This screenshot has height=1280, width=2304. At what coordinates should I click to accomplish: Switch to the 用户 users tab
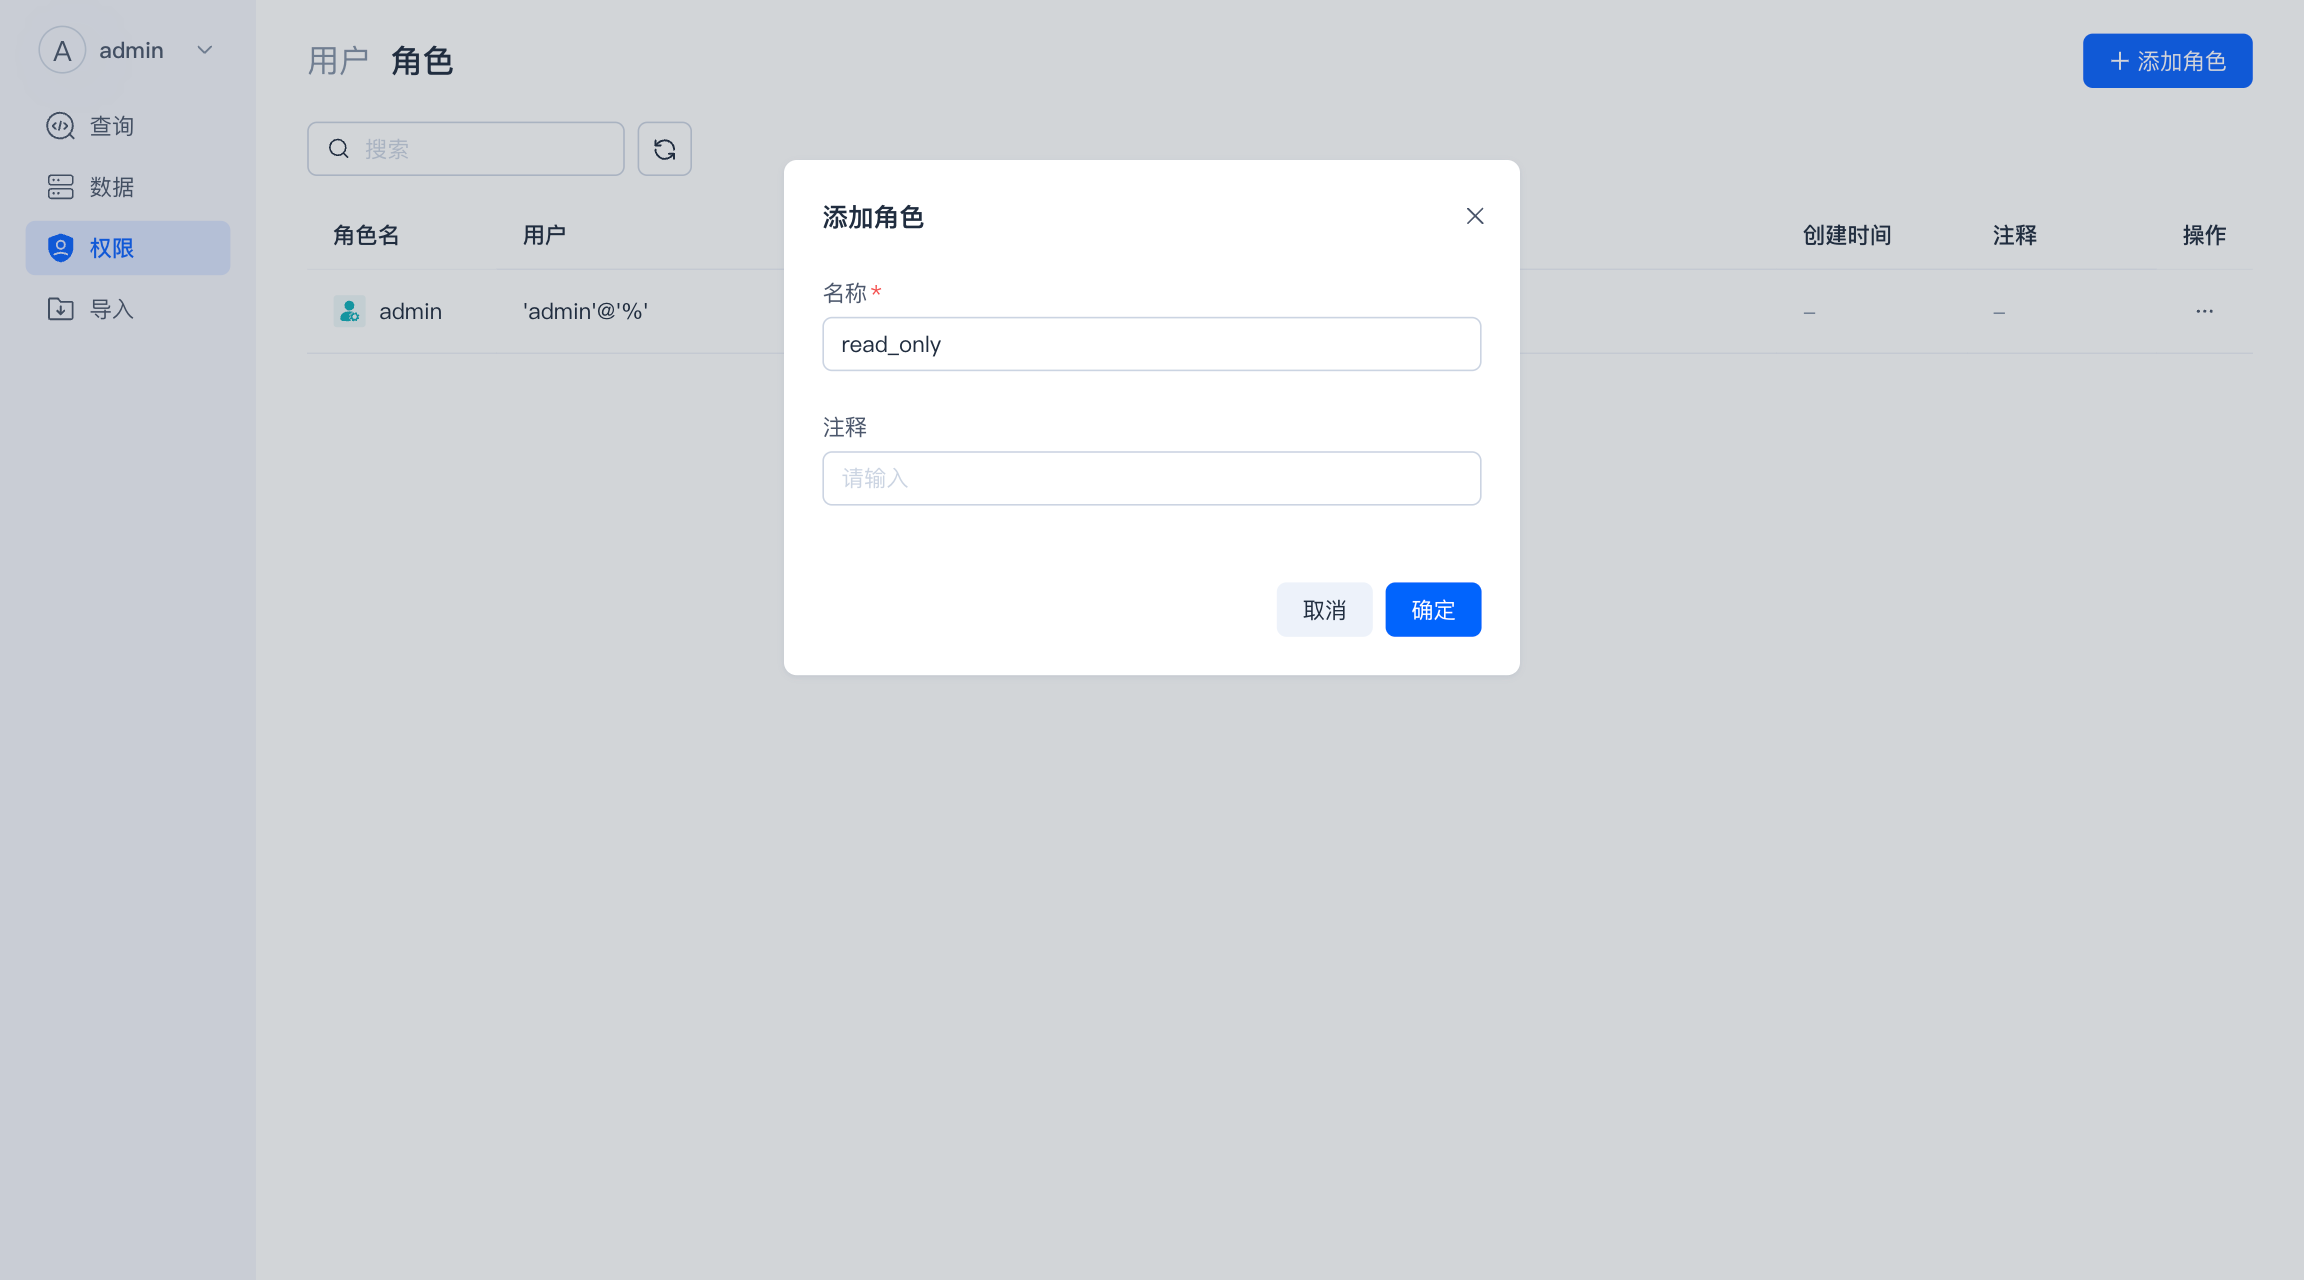(338, 61)
